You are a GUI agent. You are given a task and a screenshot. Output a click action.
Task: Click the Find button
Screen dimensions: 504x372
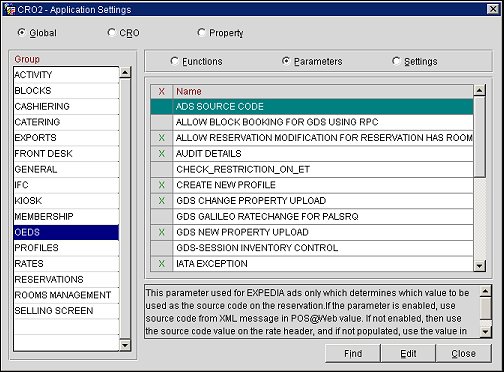coord(353,353)
